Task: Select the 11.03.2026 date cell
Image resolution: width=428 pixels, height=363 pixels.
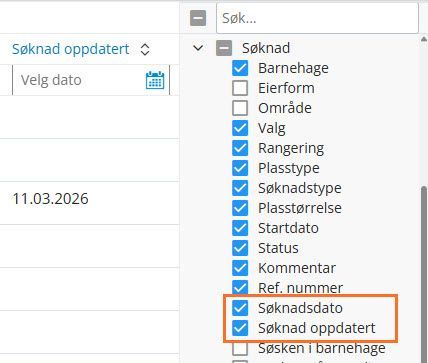Action: [x=50, y=199]
